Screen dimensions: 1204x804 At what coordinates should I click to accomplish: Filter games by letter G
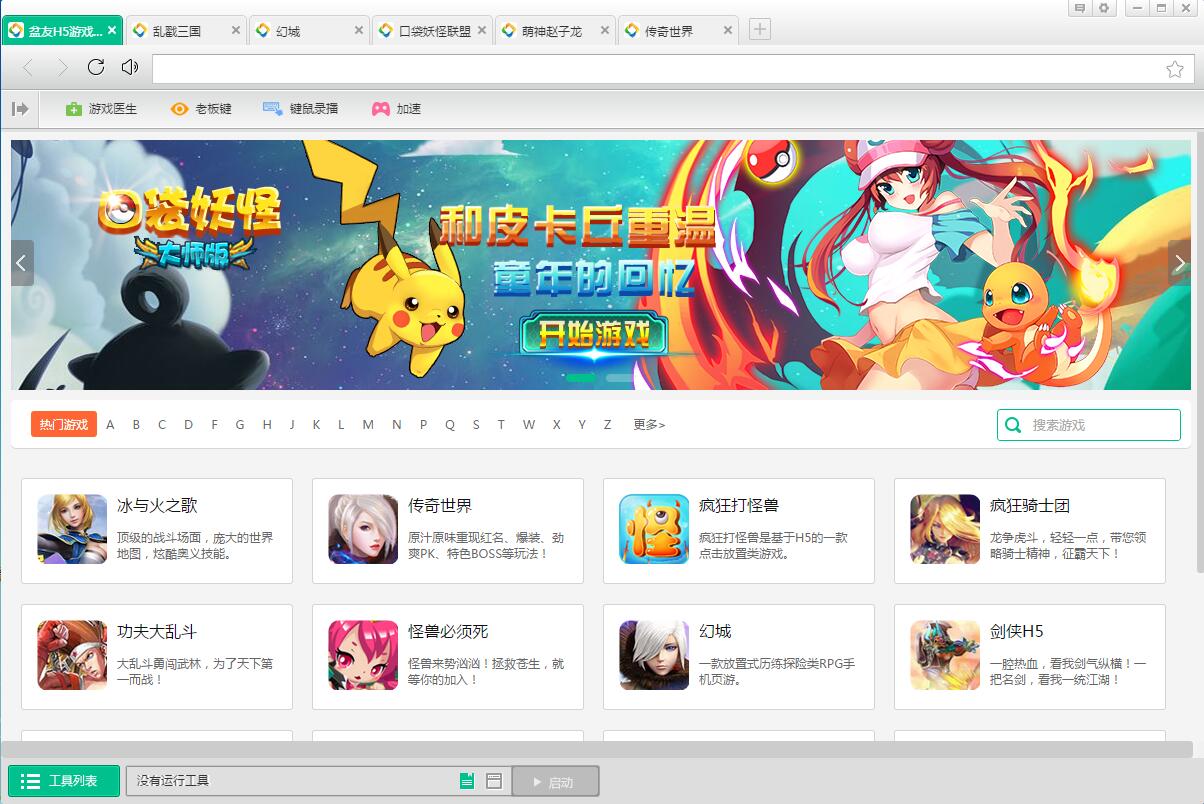tap(240, 425)
